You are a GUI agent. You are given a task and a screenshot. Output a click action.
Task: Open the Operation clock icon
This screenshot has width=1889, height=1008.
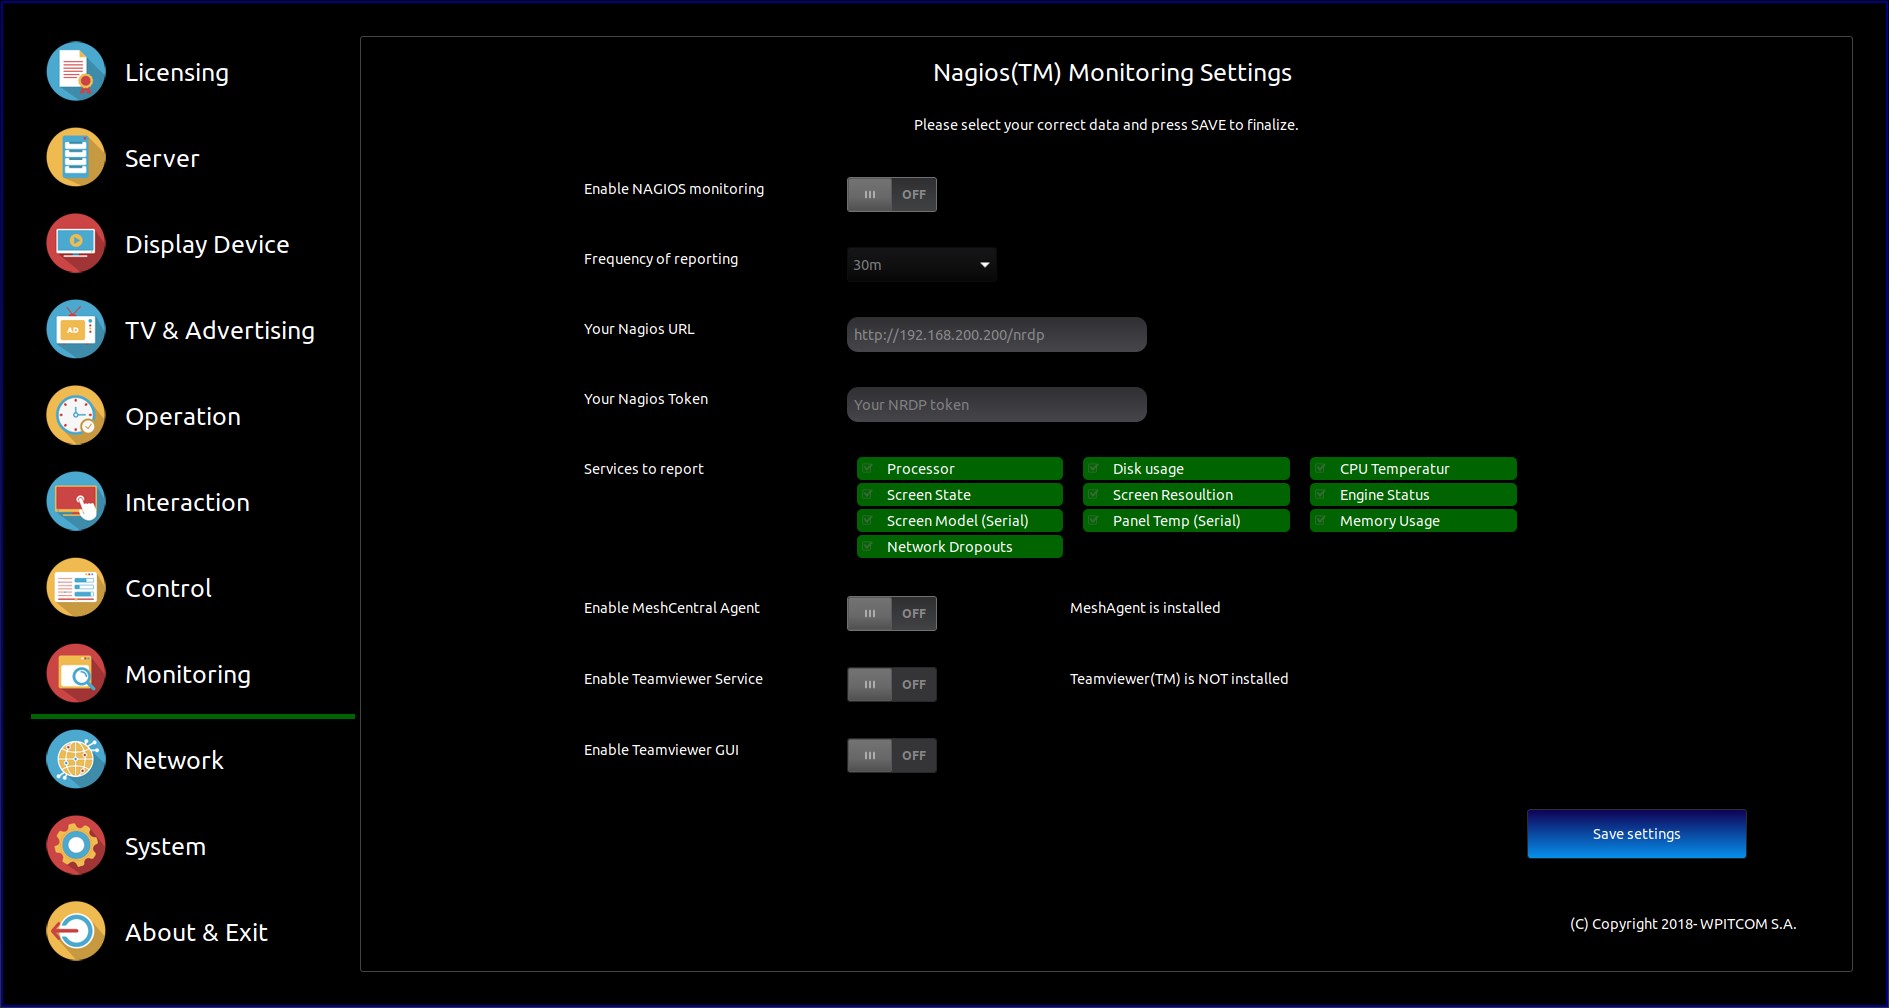76,416
